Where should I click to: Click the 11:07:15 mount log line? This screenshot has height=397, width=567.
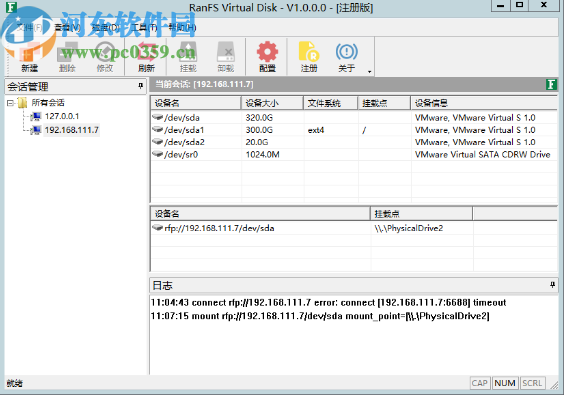(x=320, y=316)
